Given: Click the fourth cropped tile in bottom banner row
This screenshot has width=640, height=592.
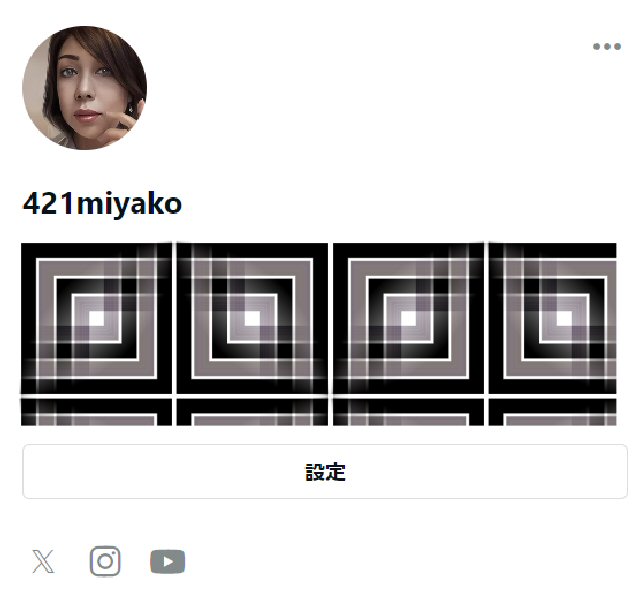Looking at the screenshot, I should pyautogui.click(x=553, y=412).
